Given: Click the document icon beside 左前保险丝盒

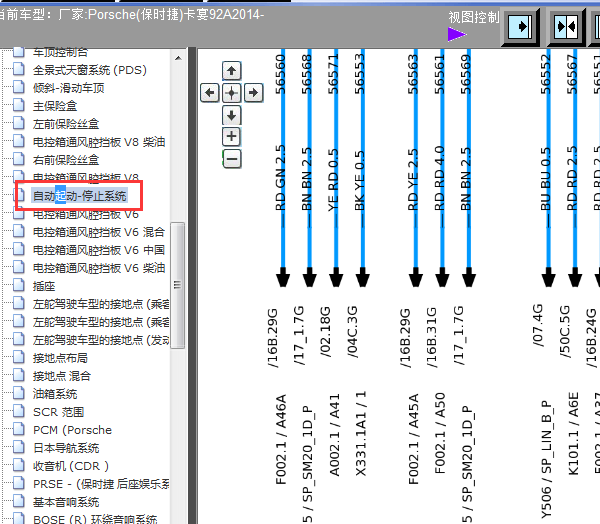Looking at the screenshot, I should coord(18,123).
